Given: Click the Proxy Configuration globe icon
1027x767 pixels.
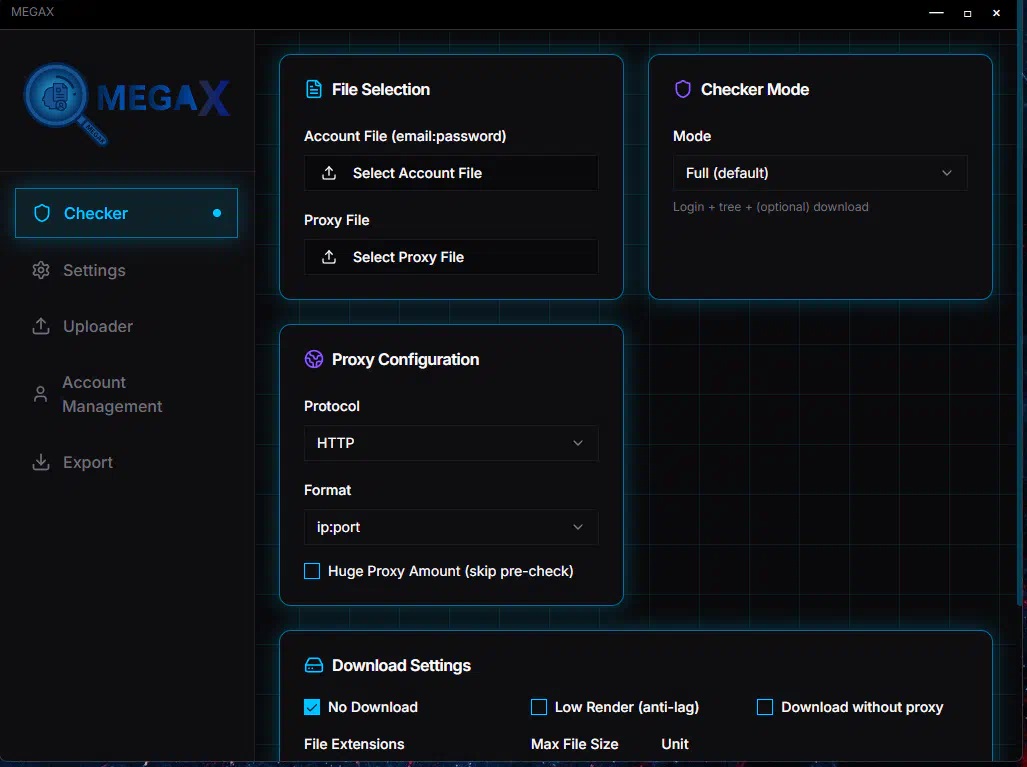Looking at the screenshot, I should click(313, 359).
